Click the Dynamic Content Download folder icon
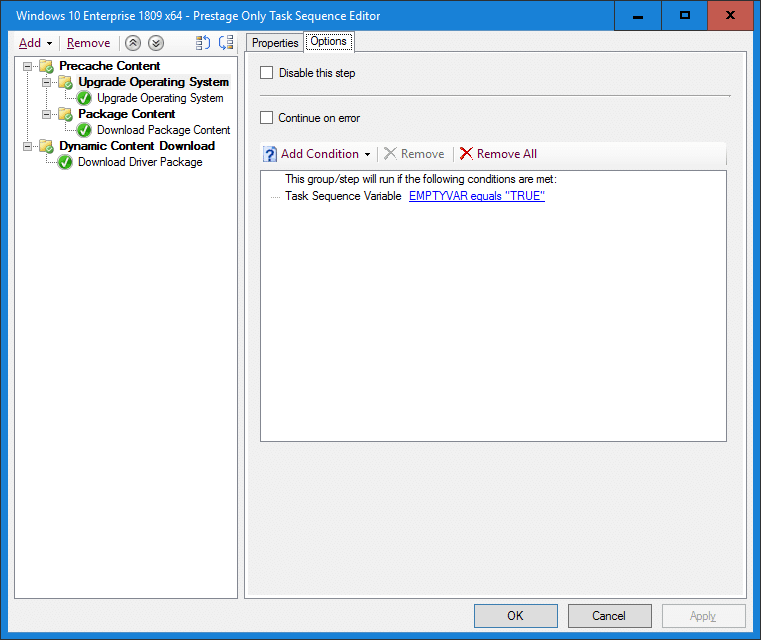 (x=47, y=147)
